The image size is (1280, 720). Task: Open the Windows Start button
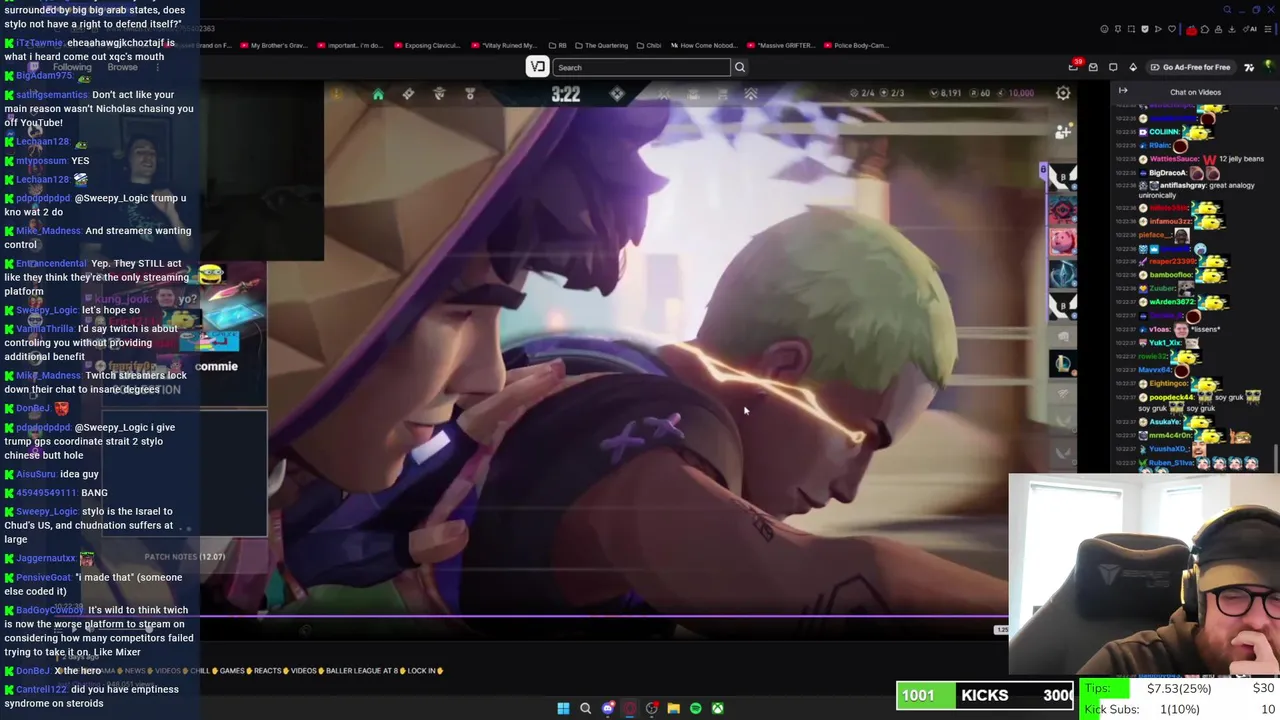point(563,708)
